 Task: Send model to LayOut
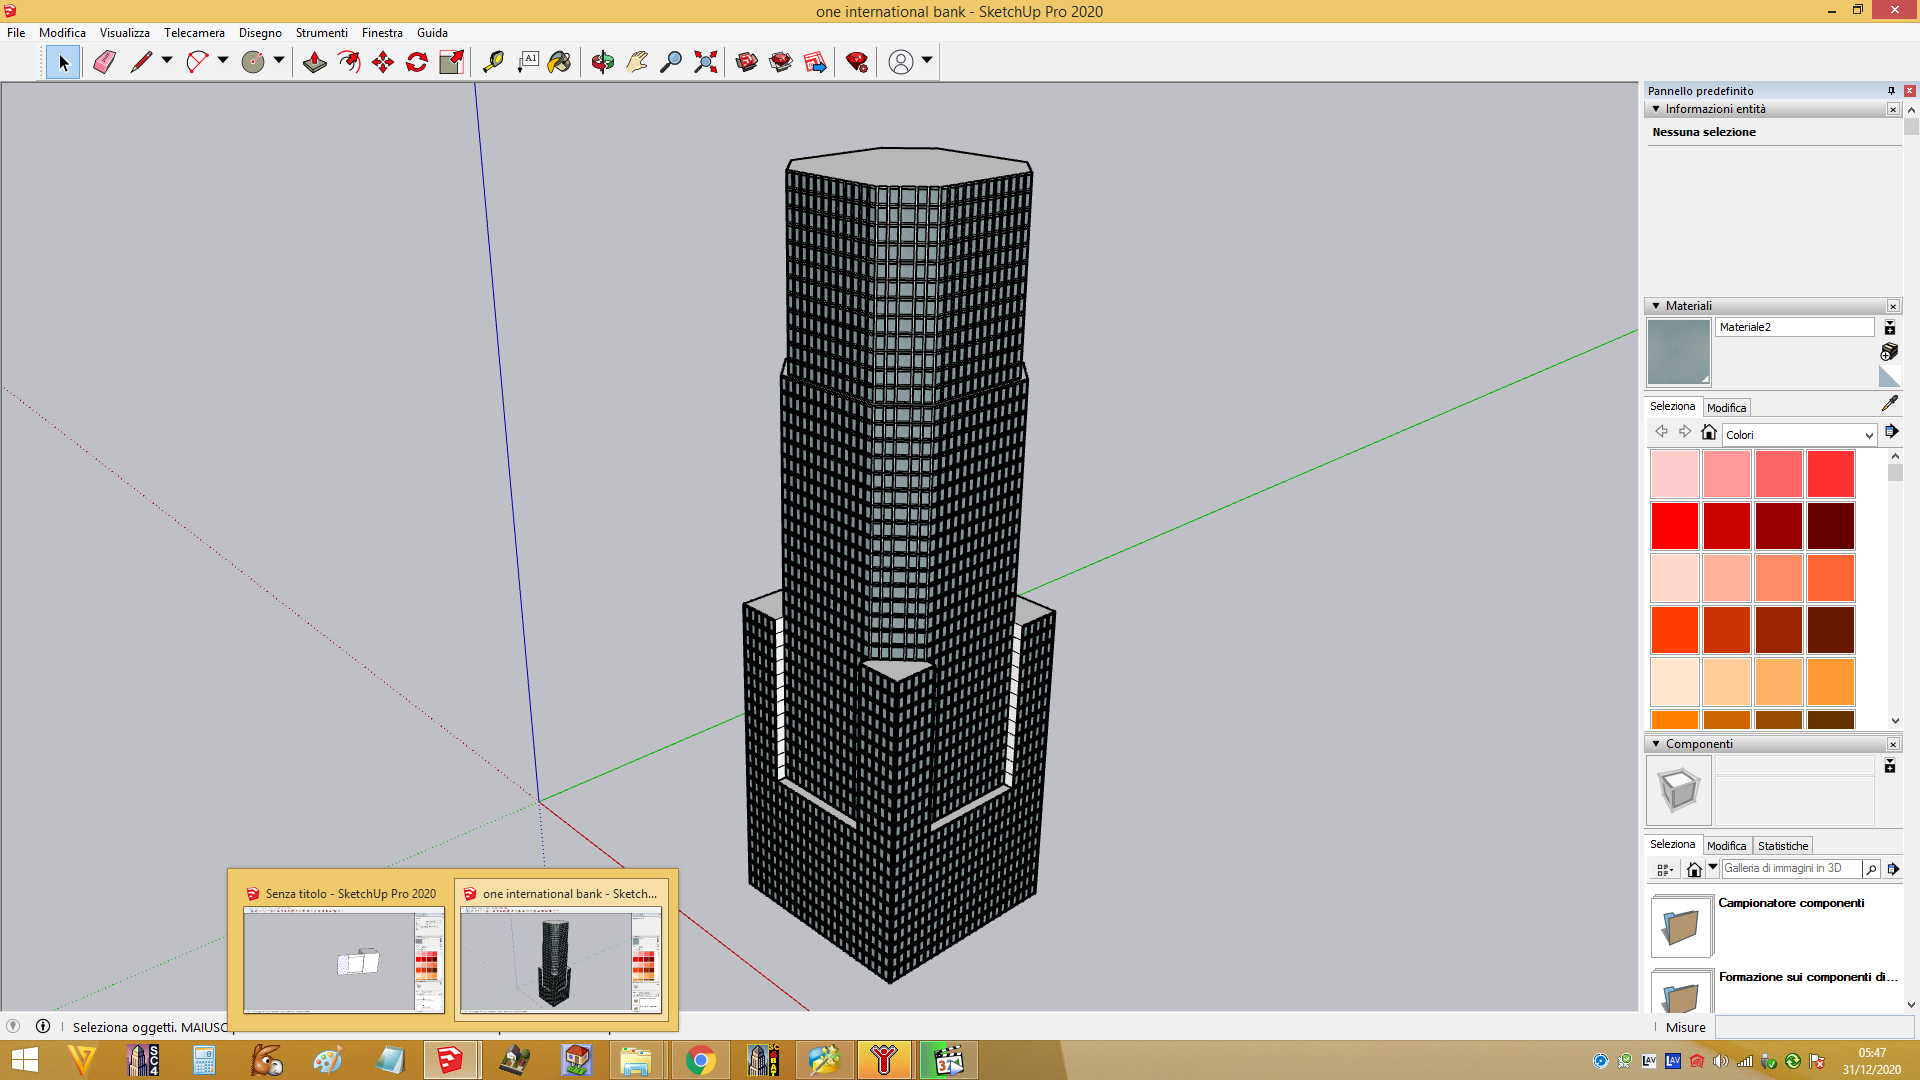pos(815,62)
